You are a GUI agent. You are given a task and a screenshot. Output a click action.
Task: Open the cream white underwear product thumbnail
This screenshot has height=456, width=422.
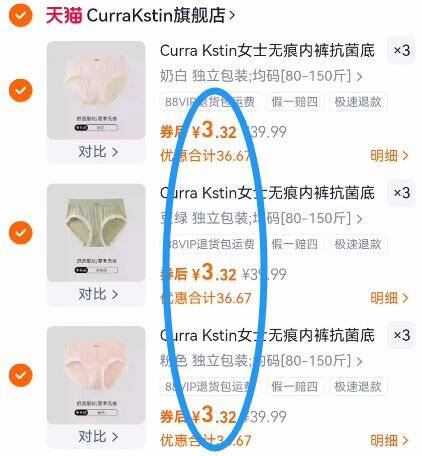96,90
